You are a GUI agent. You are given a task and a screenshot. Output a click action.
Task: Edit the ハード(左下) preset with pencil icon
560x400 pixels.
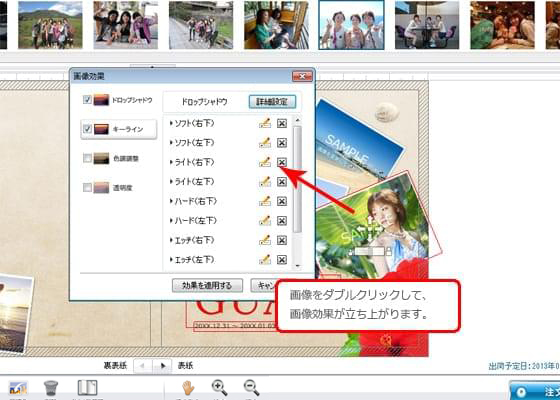tap(265, 221)
